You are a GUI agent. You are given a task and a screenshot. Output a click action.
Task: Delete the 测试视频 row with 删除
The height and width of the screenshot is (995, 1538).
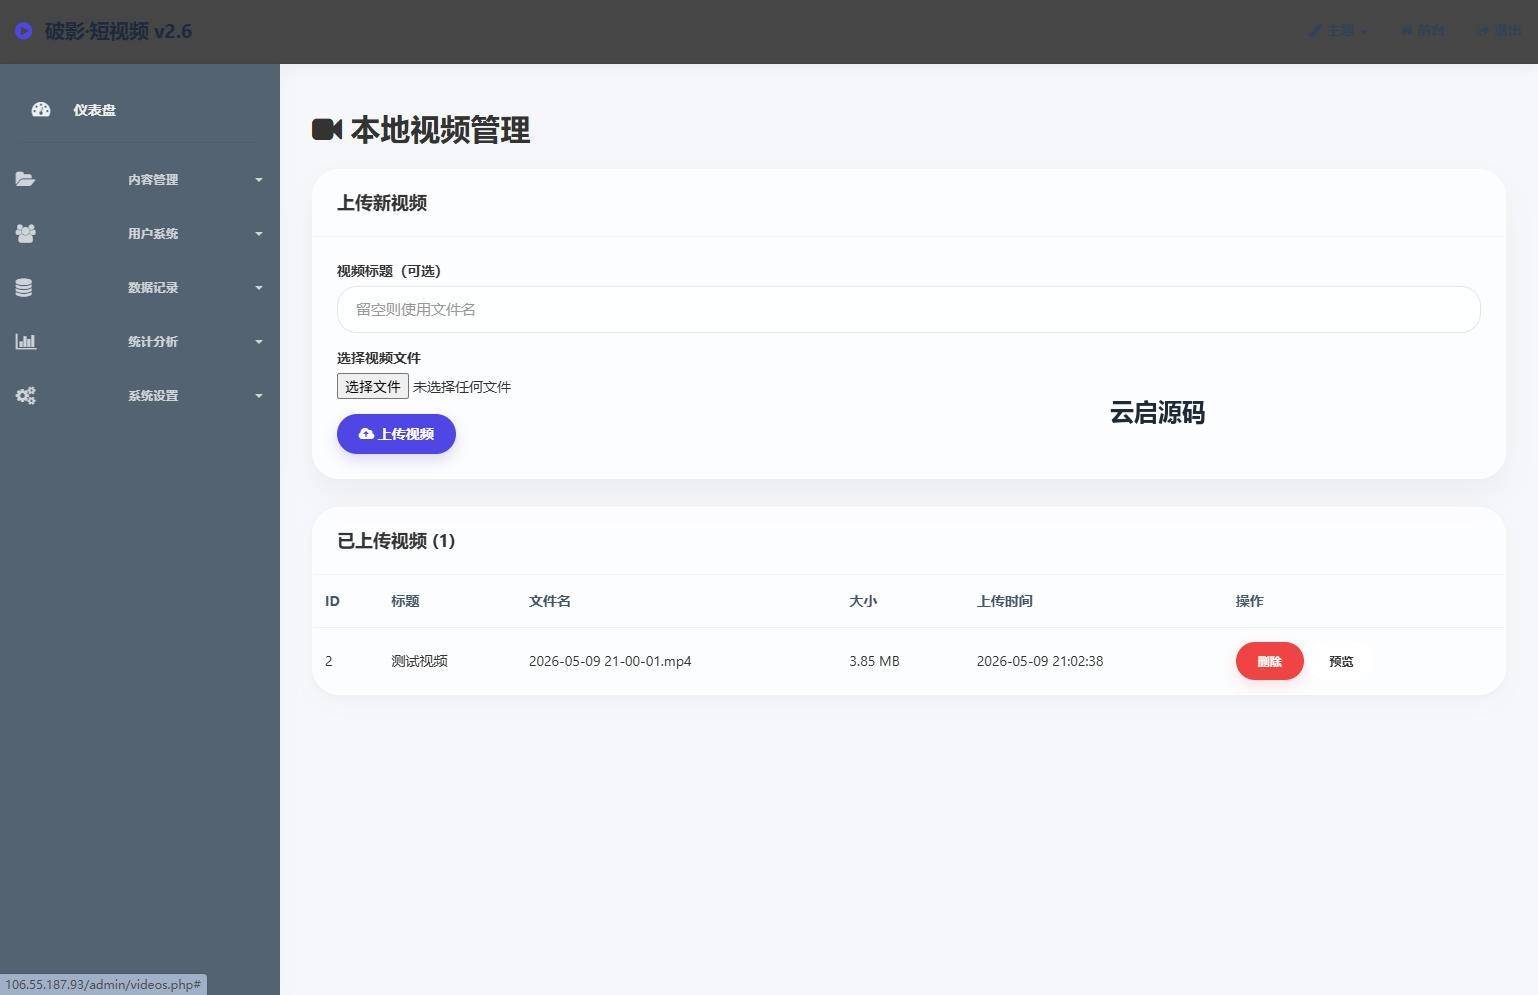[x=1269, y=661]
